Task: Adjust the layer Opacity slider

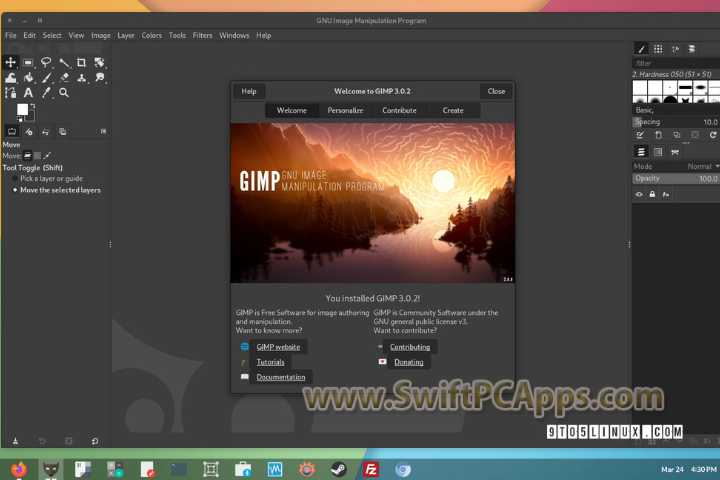Action: pyautogui.click(x=676, y=179)
